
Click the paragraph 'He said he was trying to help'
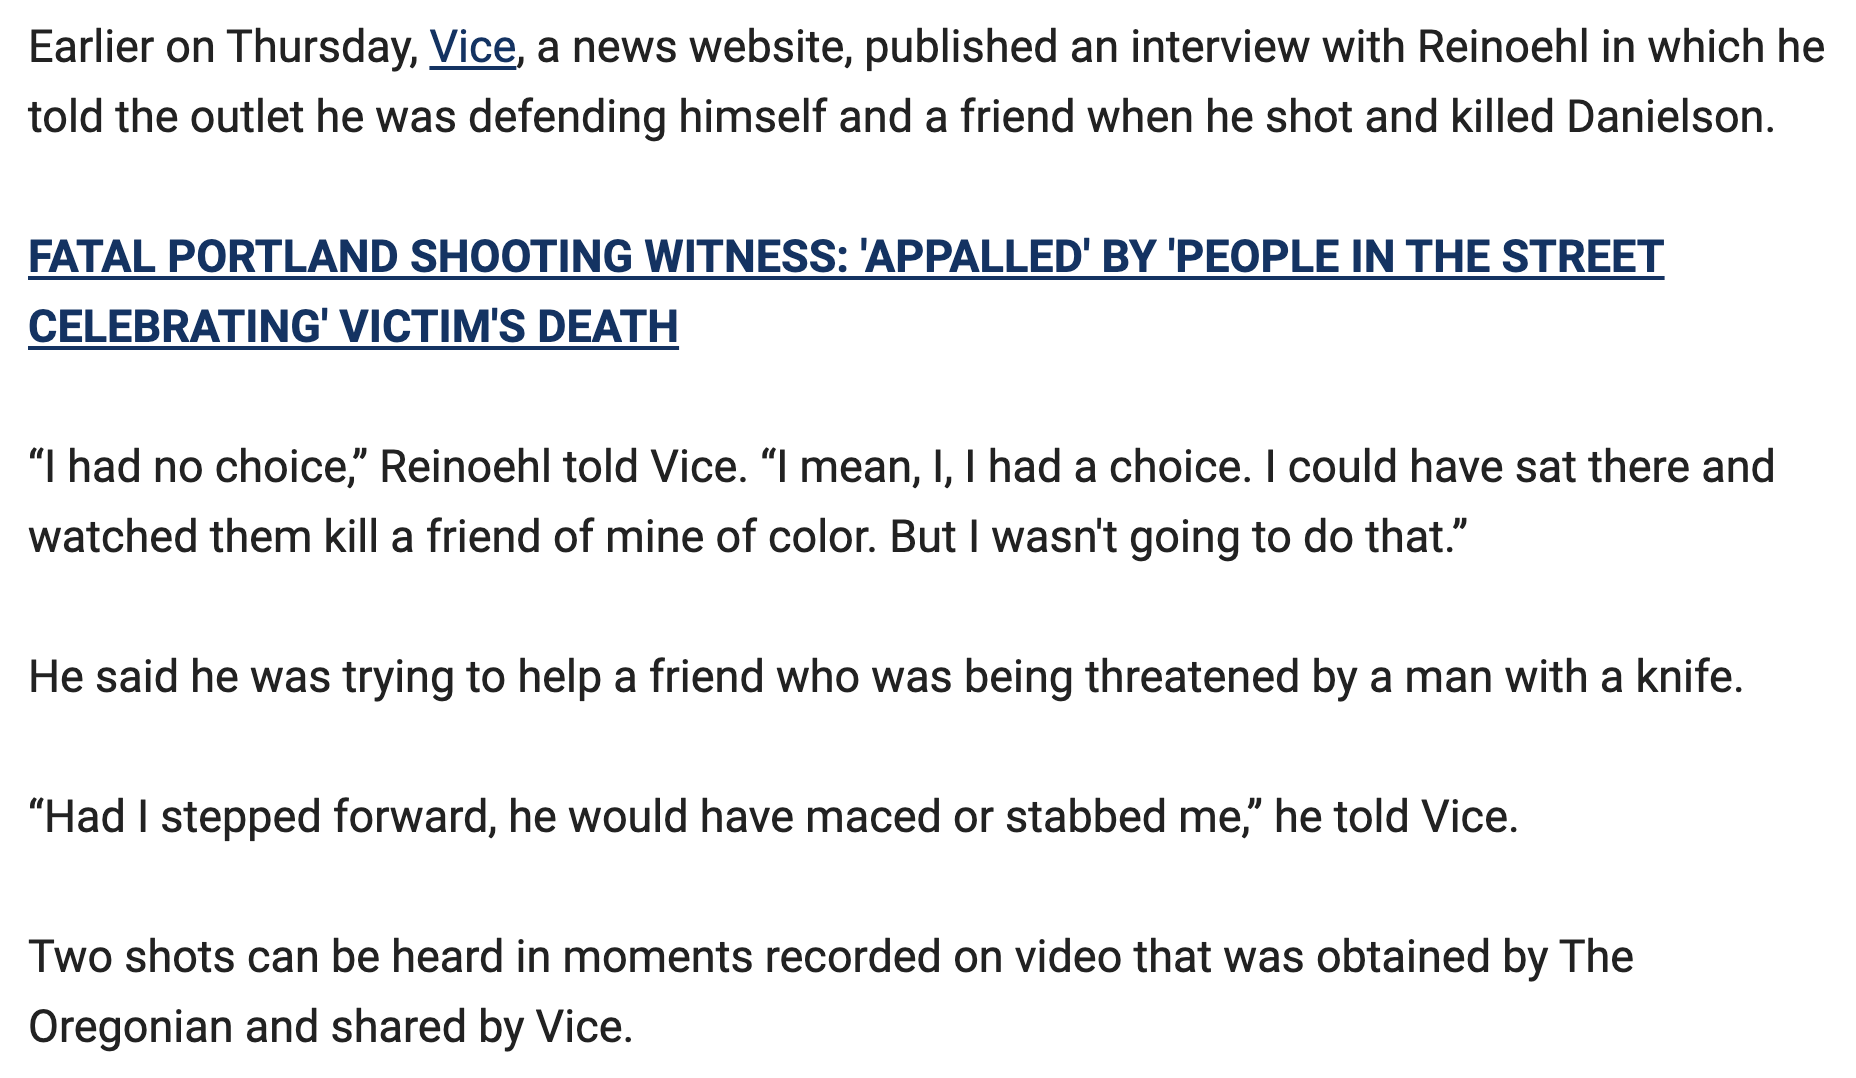(886, 677)
